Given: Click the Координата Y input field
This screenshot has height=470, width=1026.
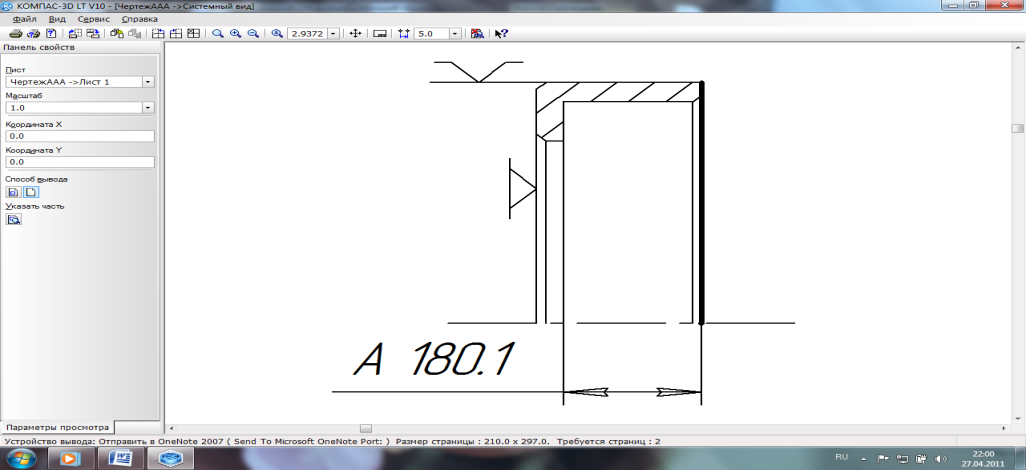Looking at the screenshot, I should click(79, 162).
